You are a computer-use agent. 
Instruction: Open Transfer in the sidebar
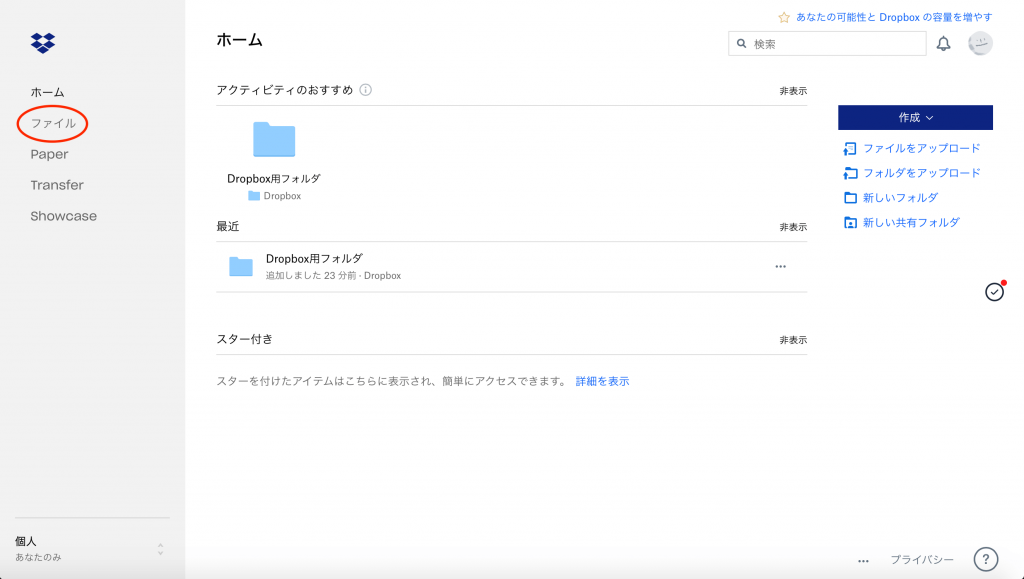(57, 185)
